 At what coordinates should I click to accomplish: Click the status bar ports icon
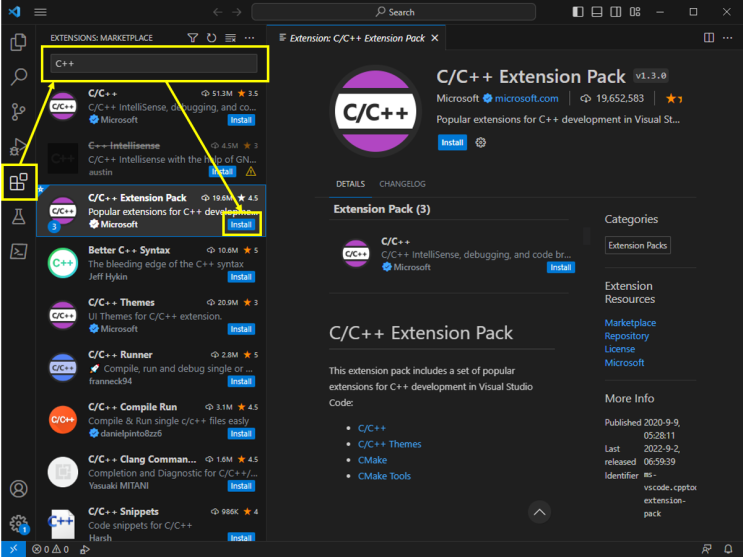point(85,549)
